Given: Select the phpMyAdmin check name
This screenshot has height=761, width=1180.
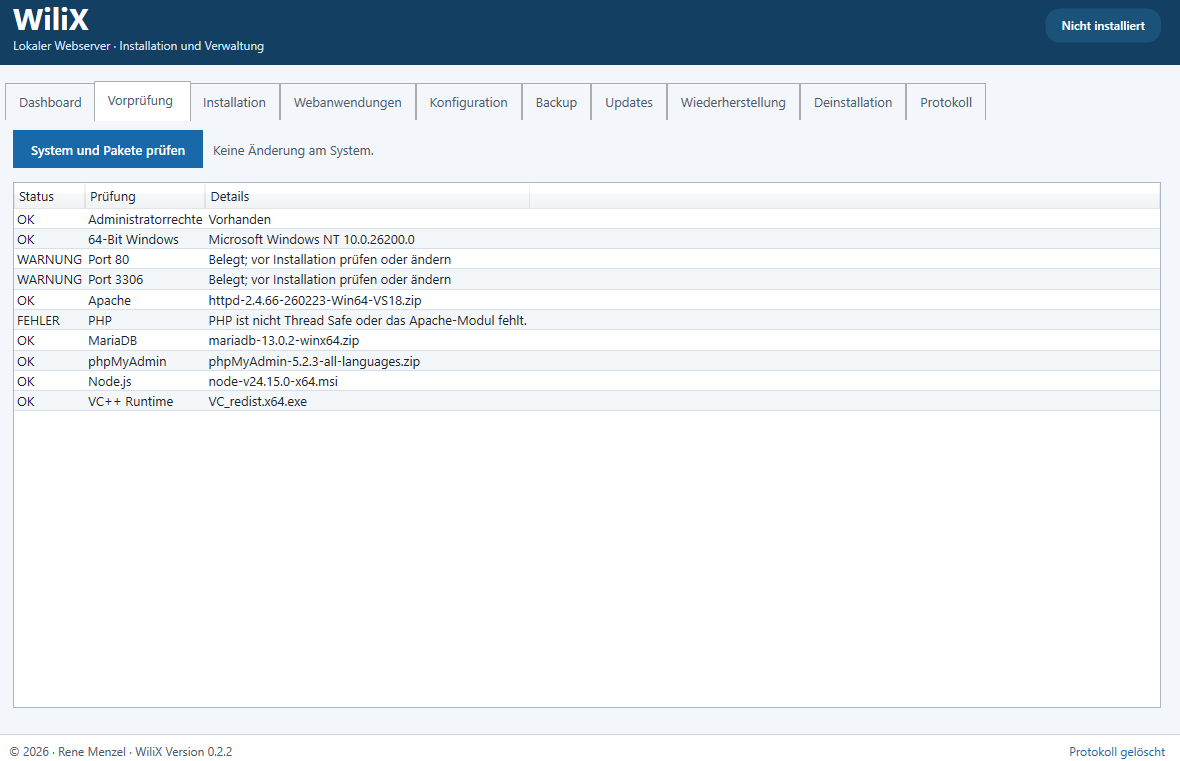Looking at the screenshot, I should coord(127,361).
